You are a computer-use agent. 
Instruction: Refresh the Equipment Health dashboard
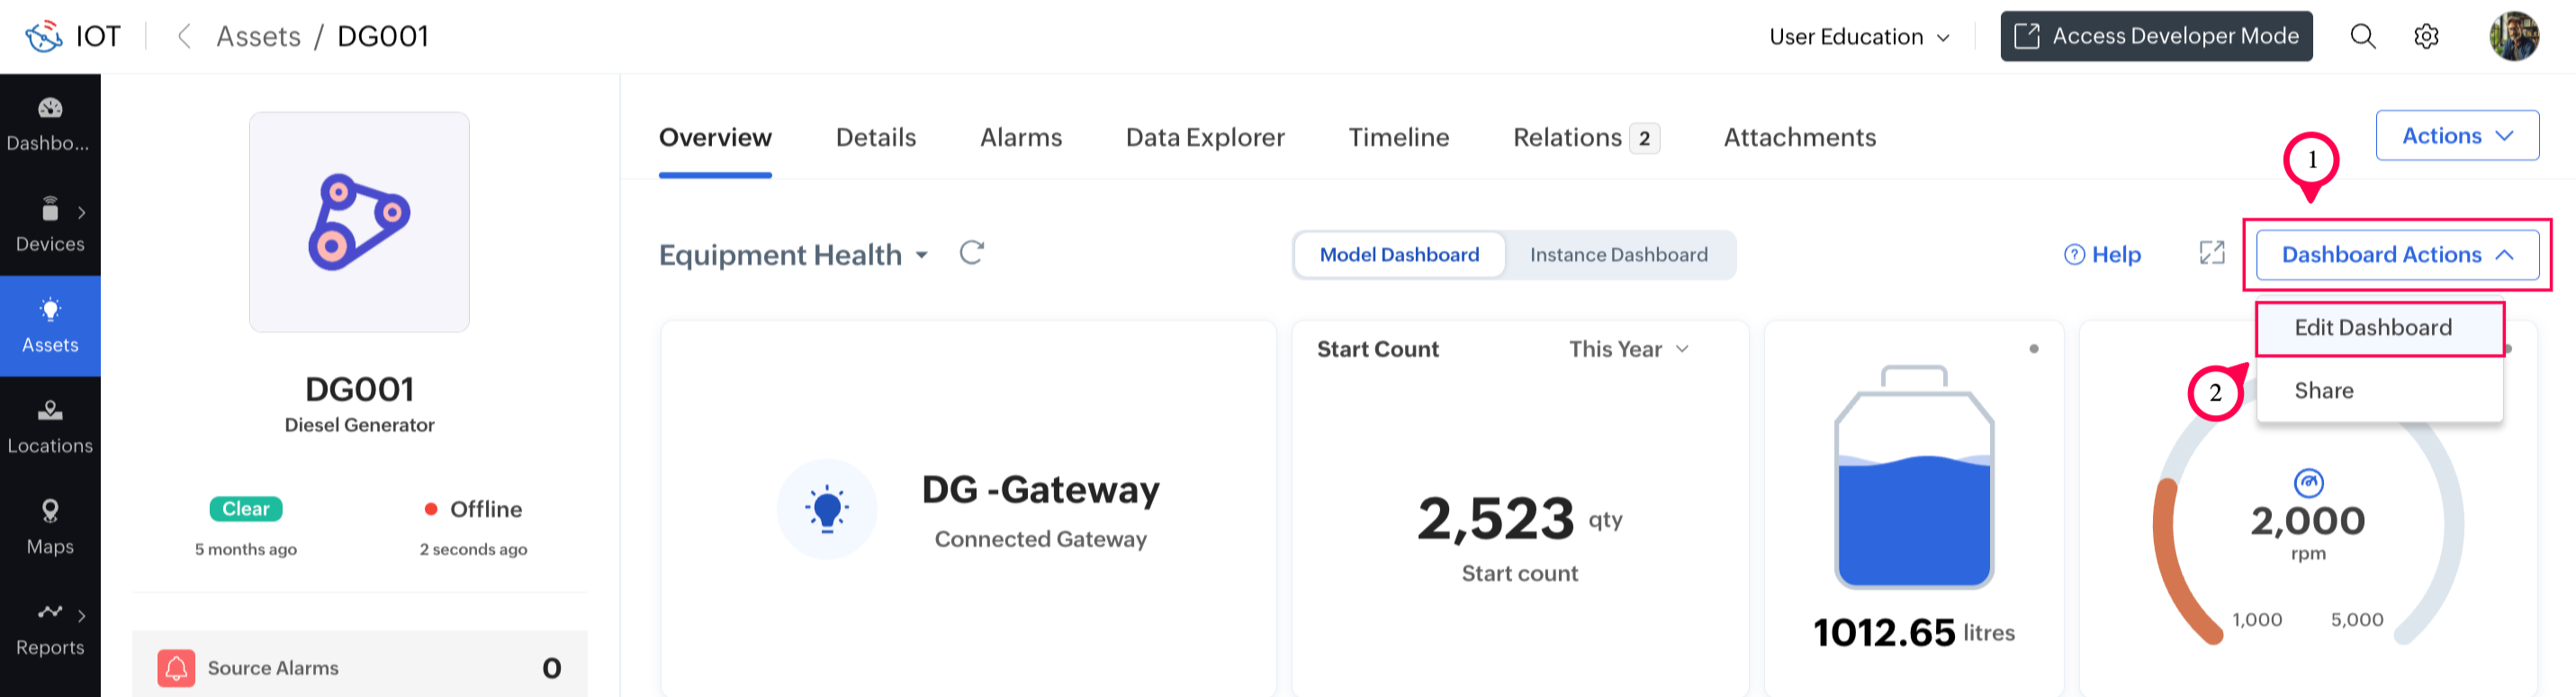pyautogui.click(x=971, y=253)
